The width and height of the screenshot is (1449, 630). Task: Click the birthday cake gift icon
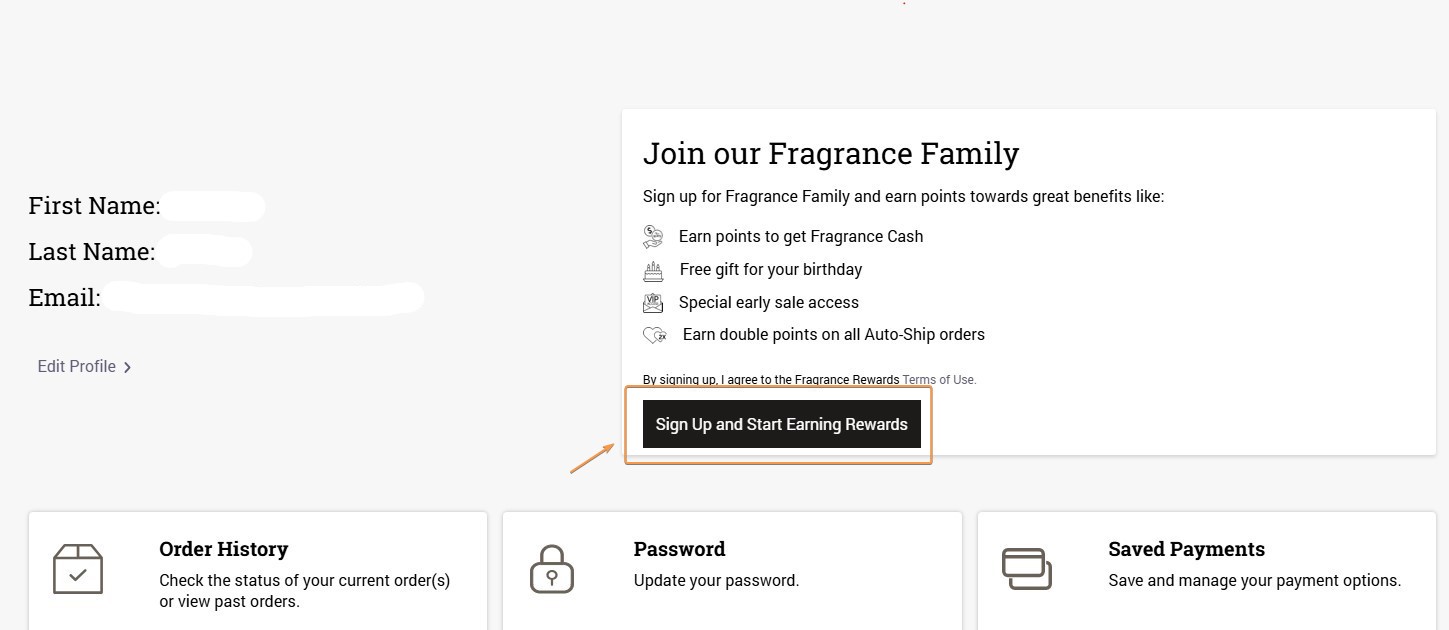click(653, 269)
